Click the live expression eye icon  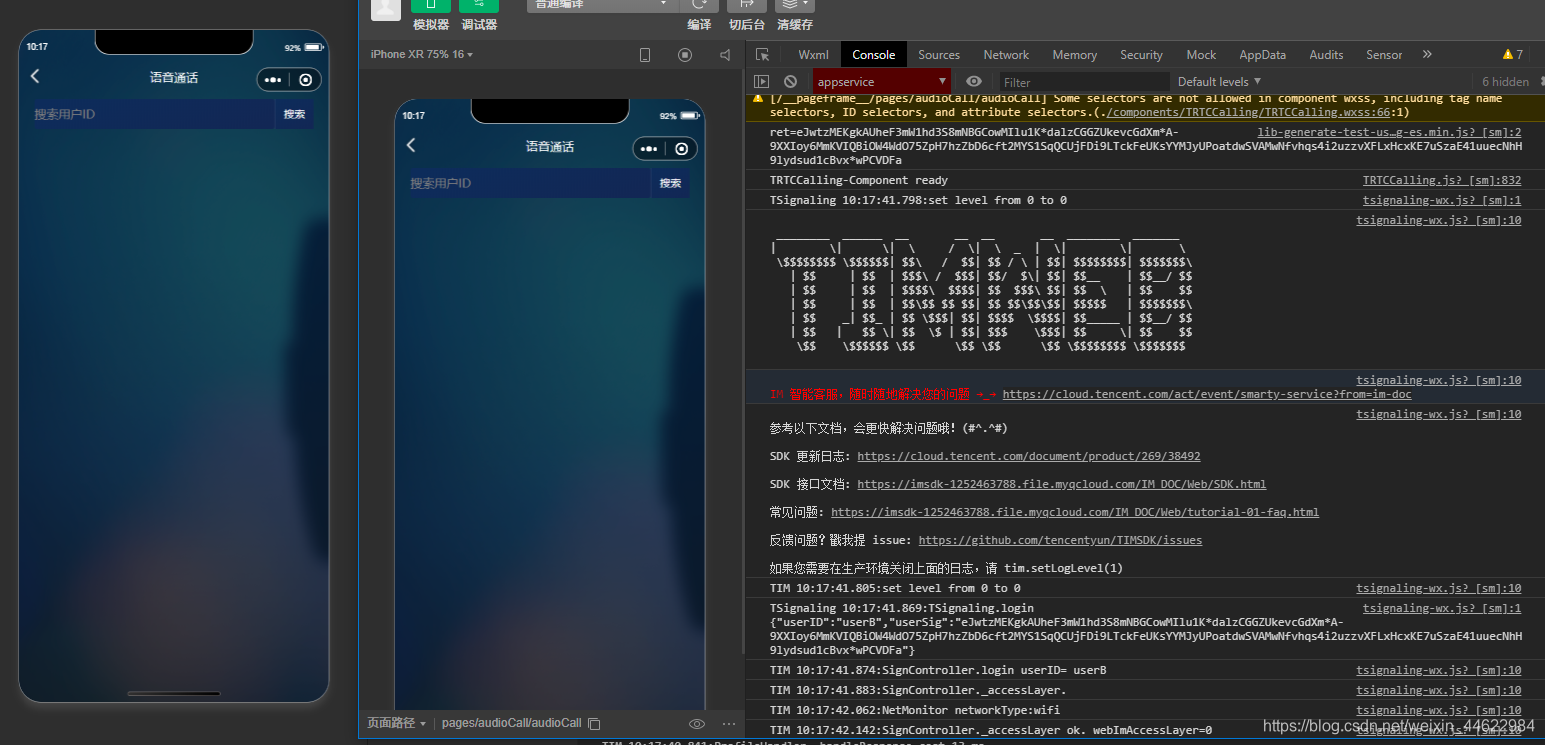974,82
